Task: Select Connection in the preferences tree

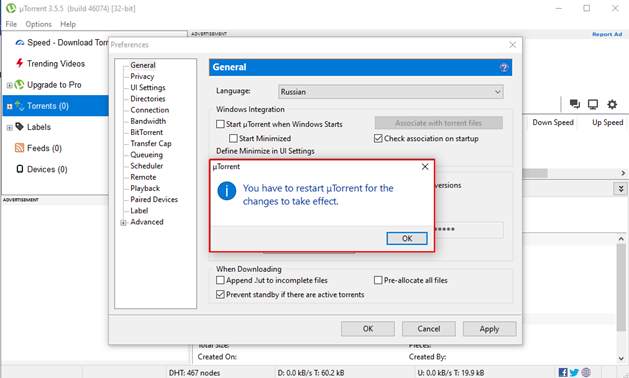Action: pyautogui.click(x=150, y=110)
